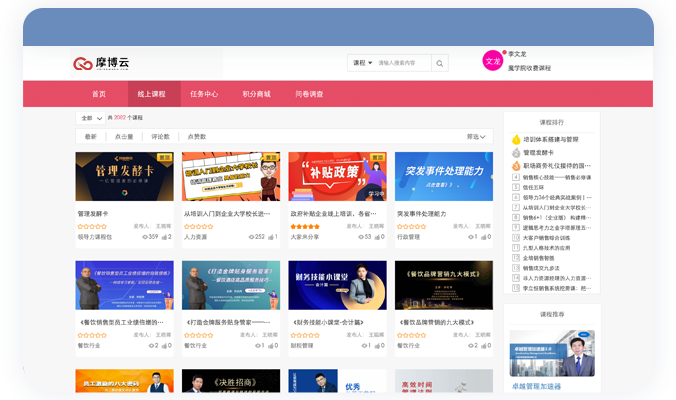The height and width of the screenshot is (400, 676).
Task: Open 打造金牌服务贴身管家 course thumbnail
Action: pyautogui.click(x=231, y=285)
